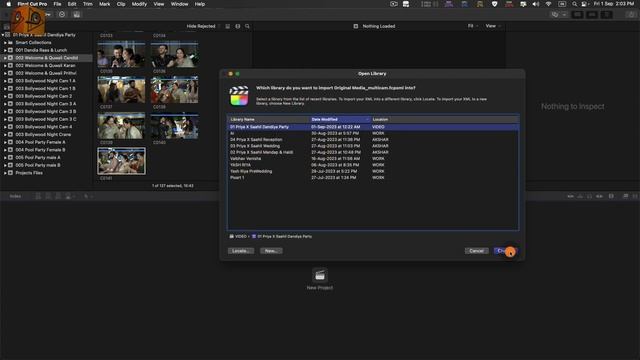Open the Modify menu
This screenshot has width=640, height=360.
[139, 4]
